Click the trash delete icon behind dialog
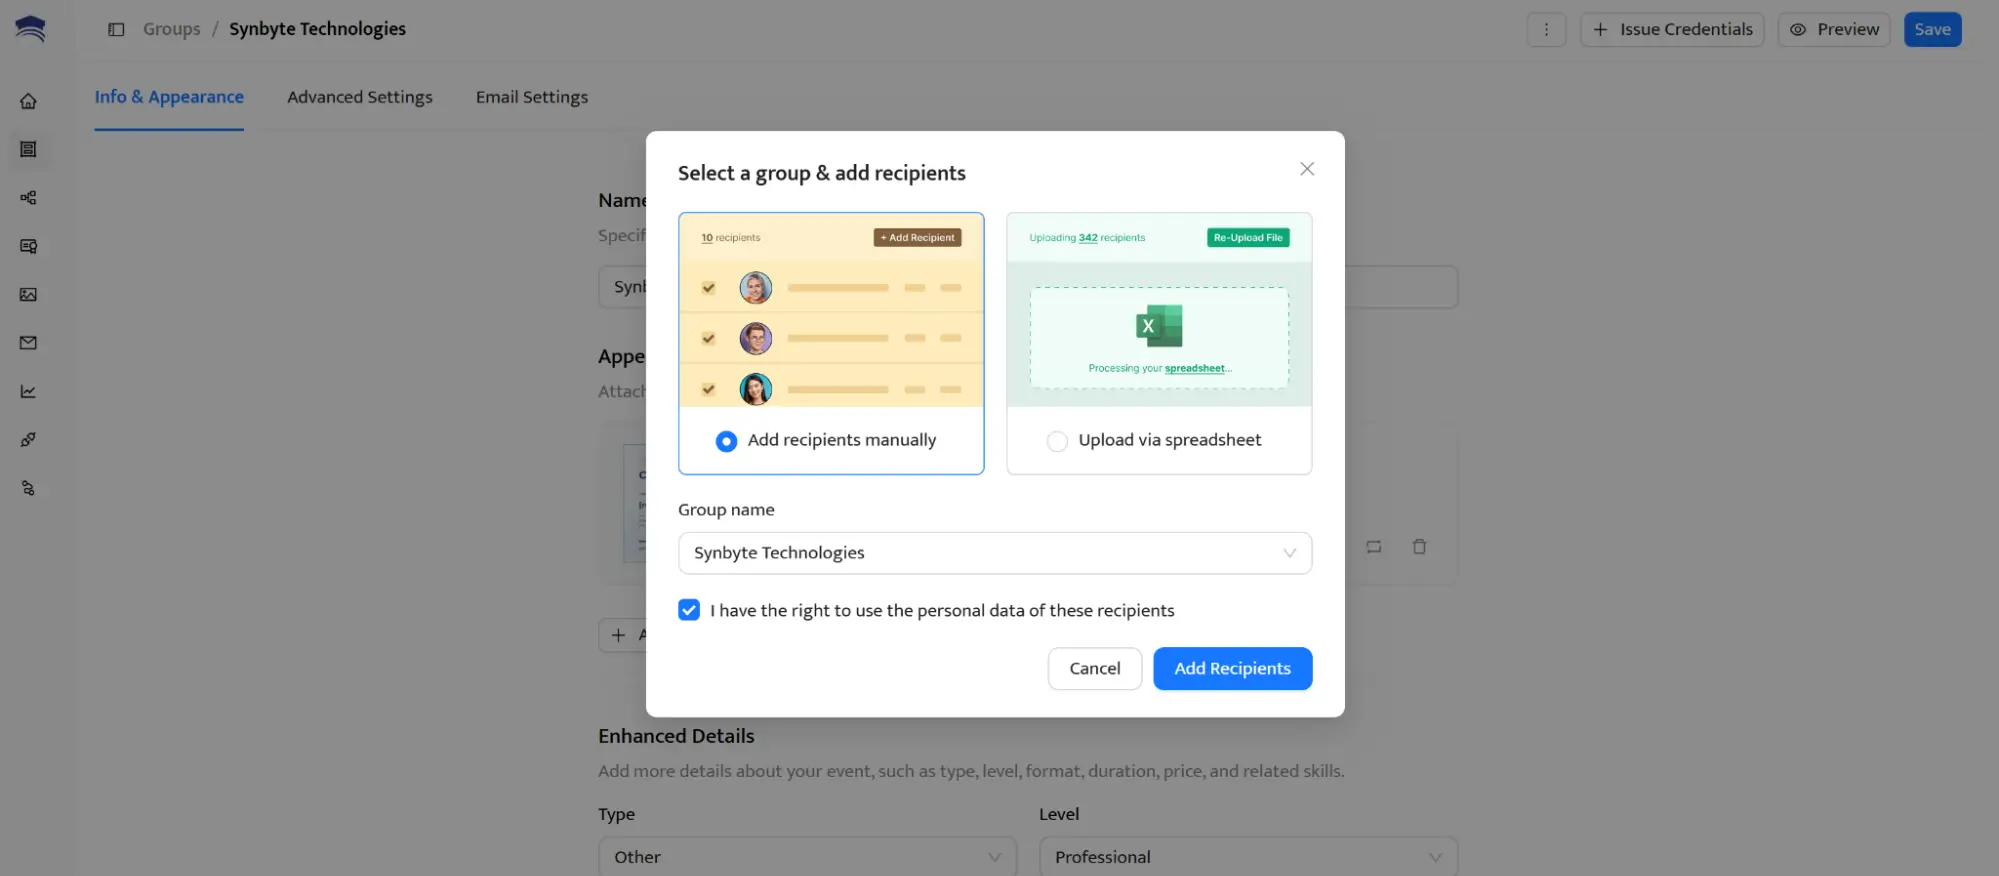 1419,547
